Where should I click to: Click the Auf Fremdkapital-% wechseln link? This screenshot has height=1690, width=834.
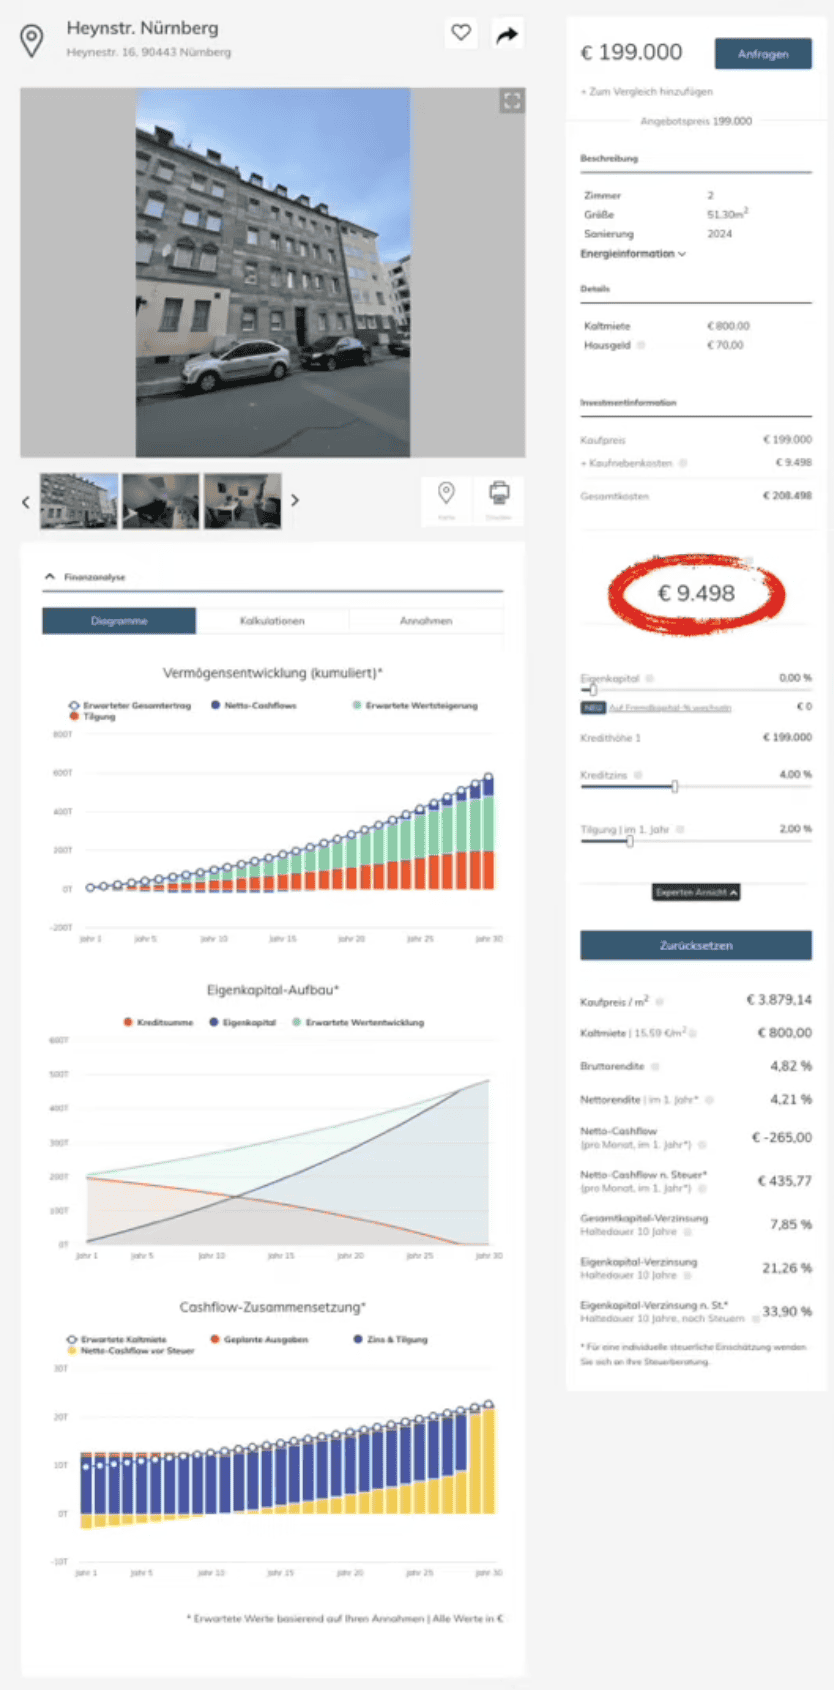coord(670,707)
